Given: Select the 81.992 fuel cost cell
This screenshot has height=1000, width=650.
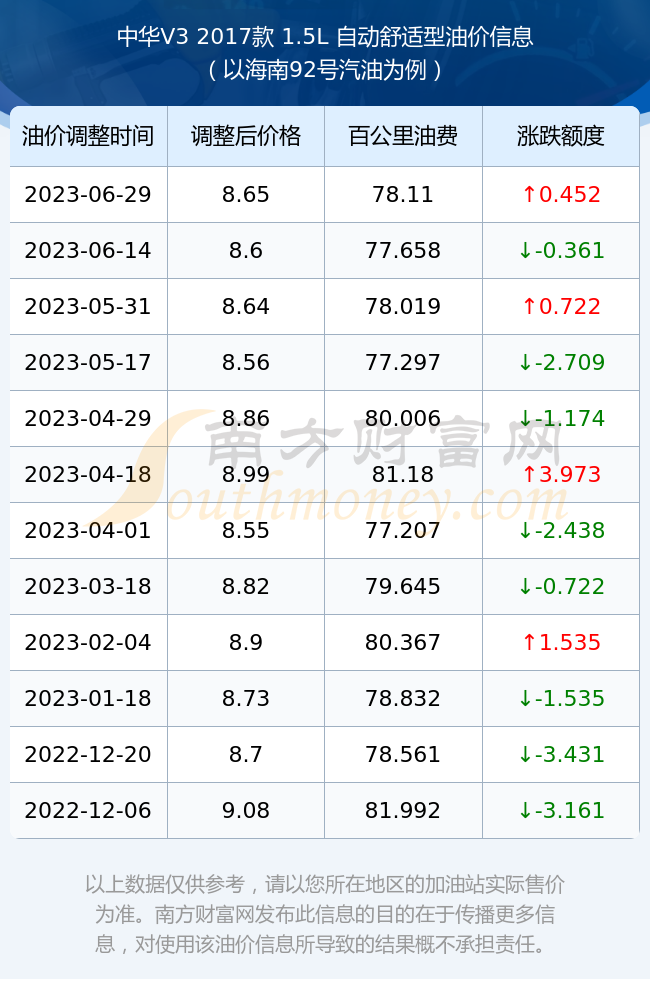Looking at the screenshot, I should pyautogui.click(x=403, y=811).
